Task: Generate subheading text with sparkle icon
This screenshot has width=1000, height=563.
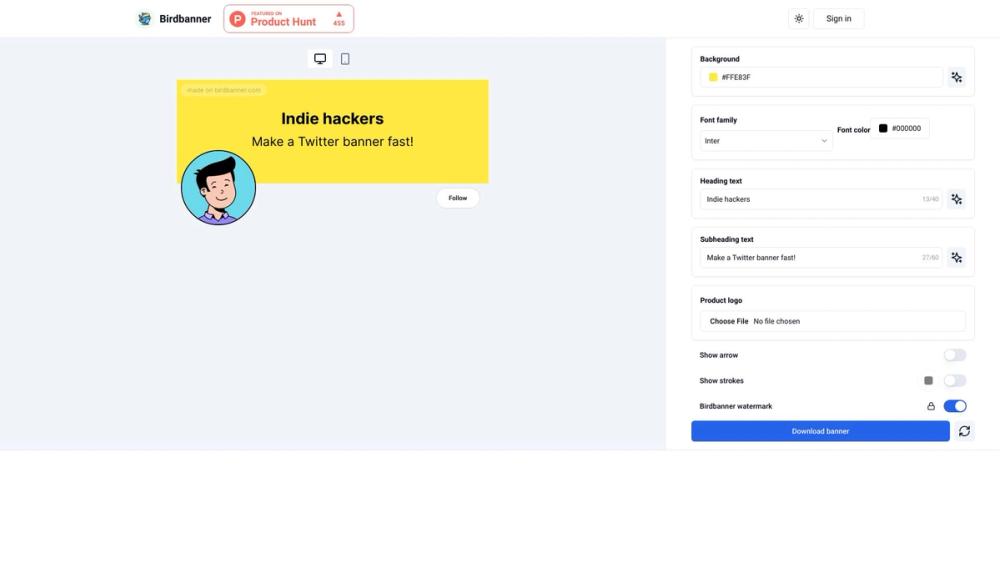Action: point(957,258)
